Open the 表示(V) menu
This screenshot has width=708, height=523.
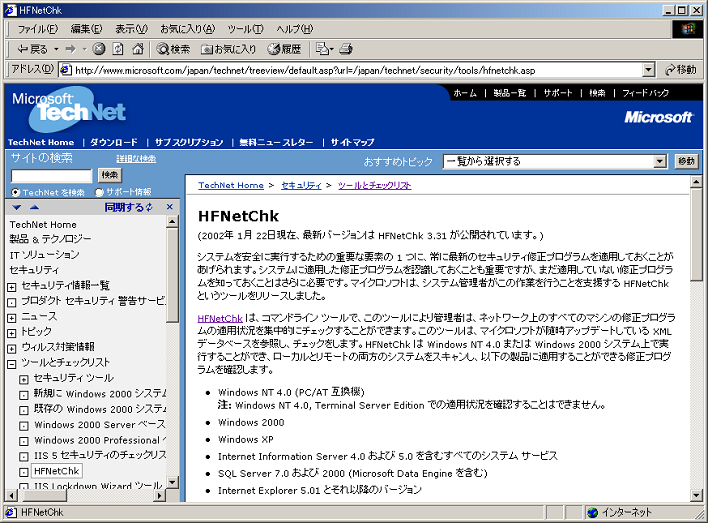pos(131,29)
